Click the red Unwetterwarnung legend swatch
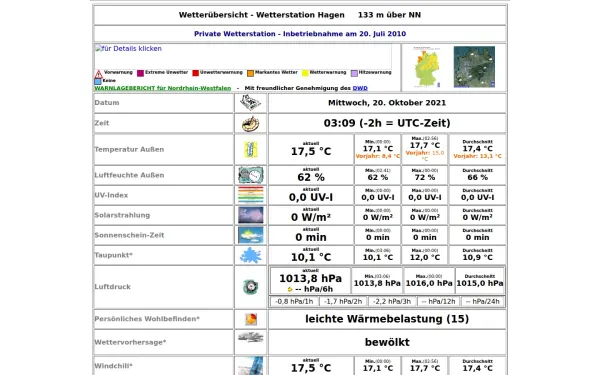The image size is (600, 375). pos(196,73)
